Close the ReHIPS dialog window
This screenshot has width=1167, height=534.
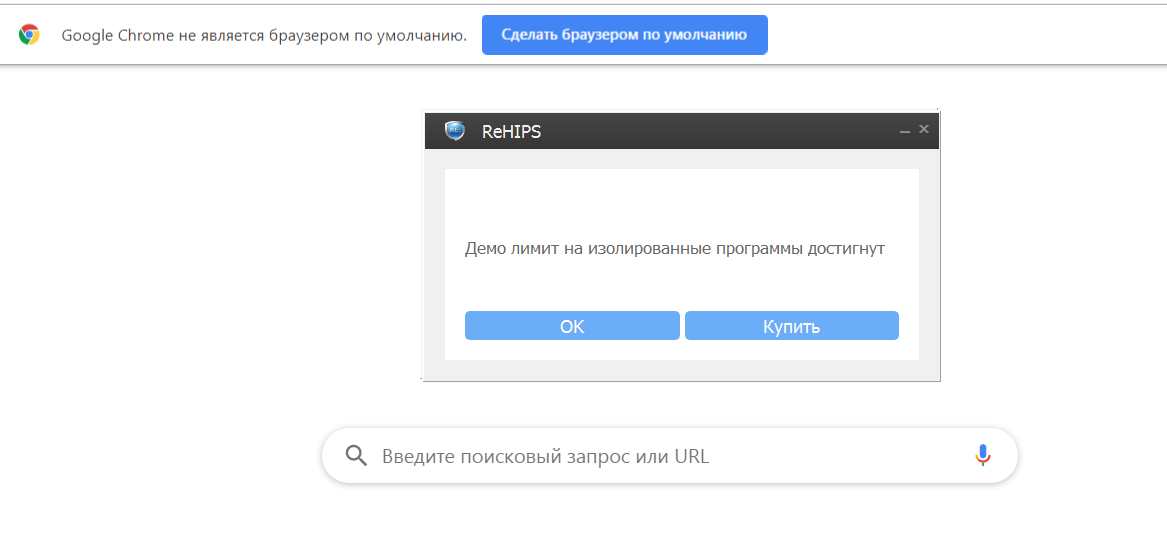coord(924,129)
